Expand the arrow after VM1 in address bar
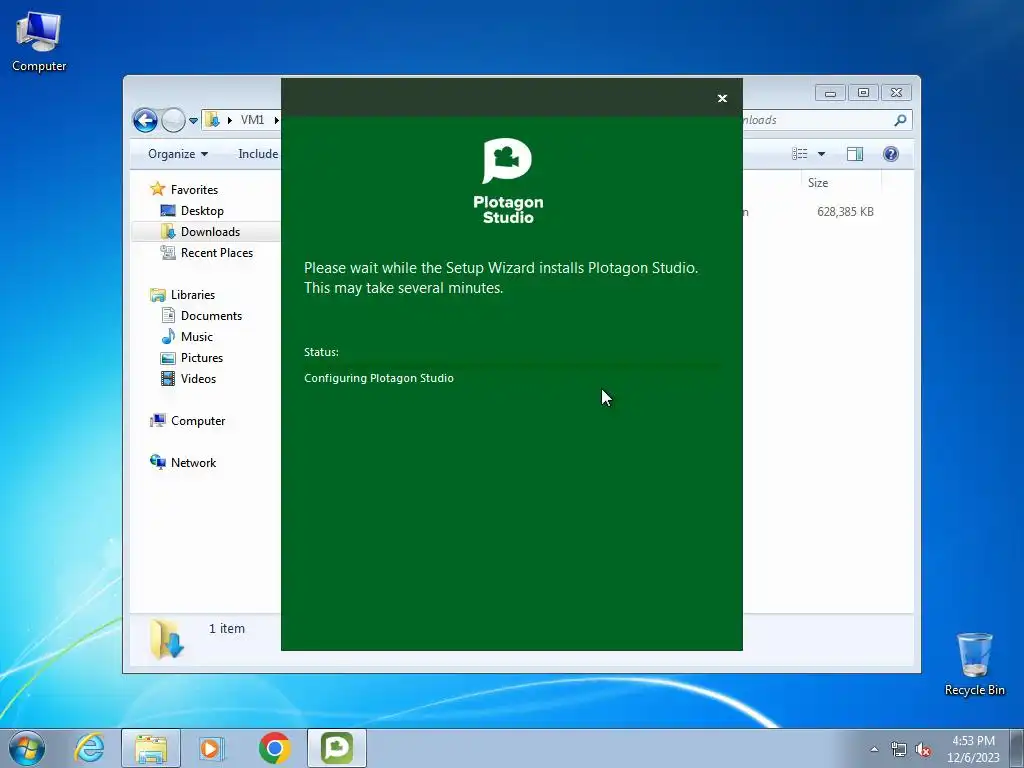 tap(276, 120)
